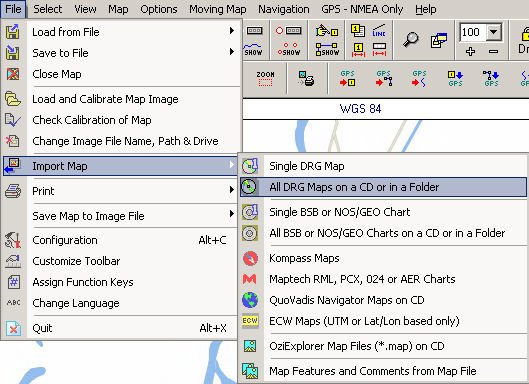The height and width of the screenshot is (384, 529).
Task: Expand the Save to File submenu
Action: point(121,53)
